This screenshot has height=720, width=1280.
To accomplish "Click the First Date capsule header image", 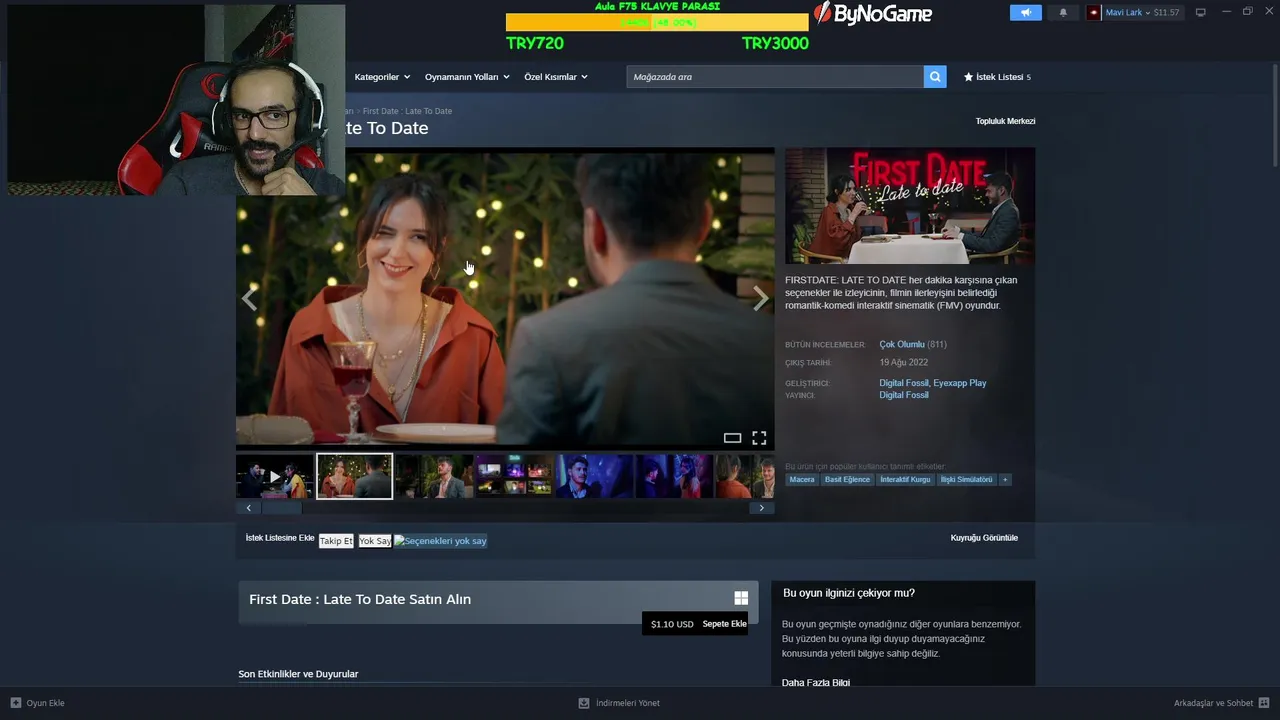I will pyautogui.click(x=910, y=206).
